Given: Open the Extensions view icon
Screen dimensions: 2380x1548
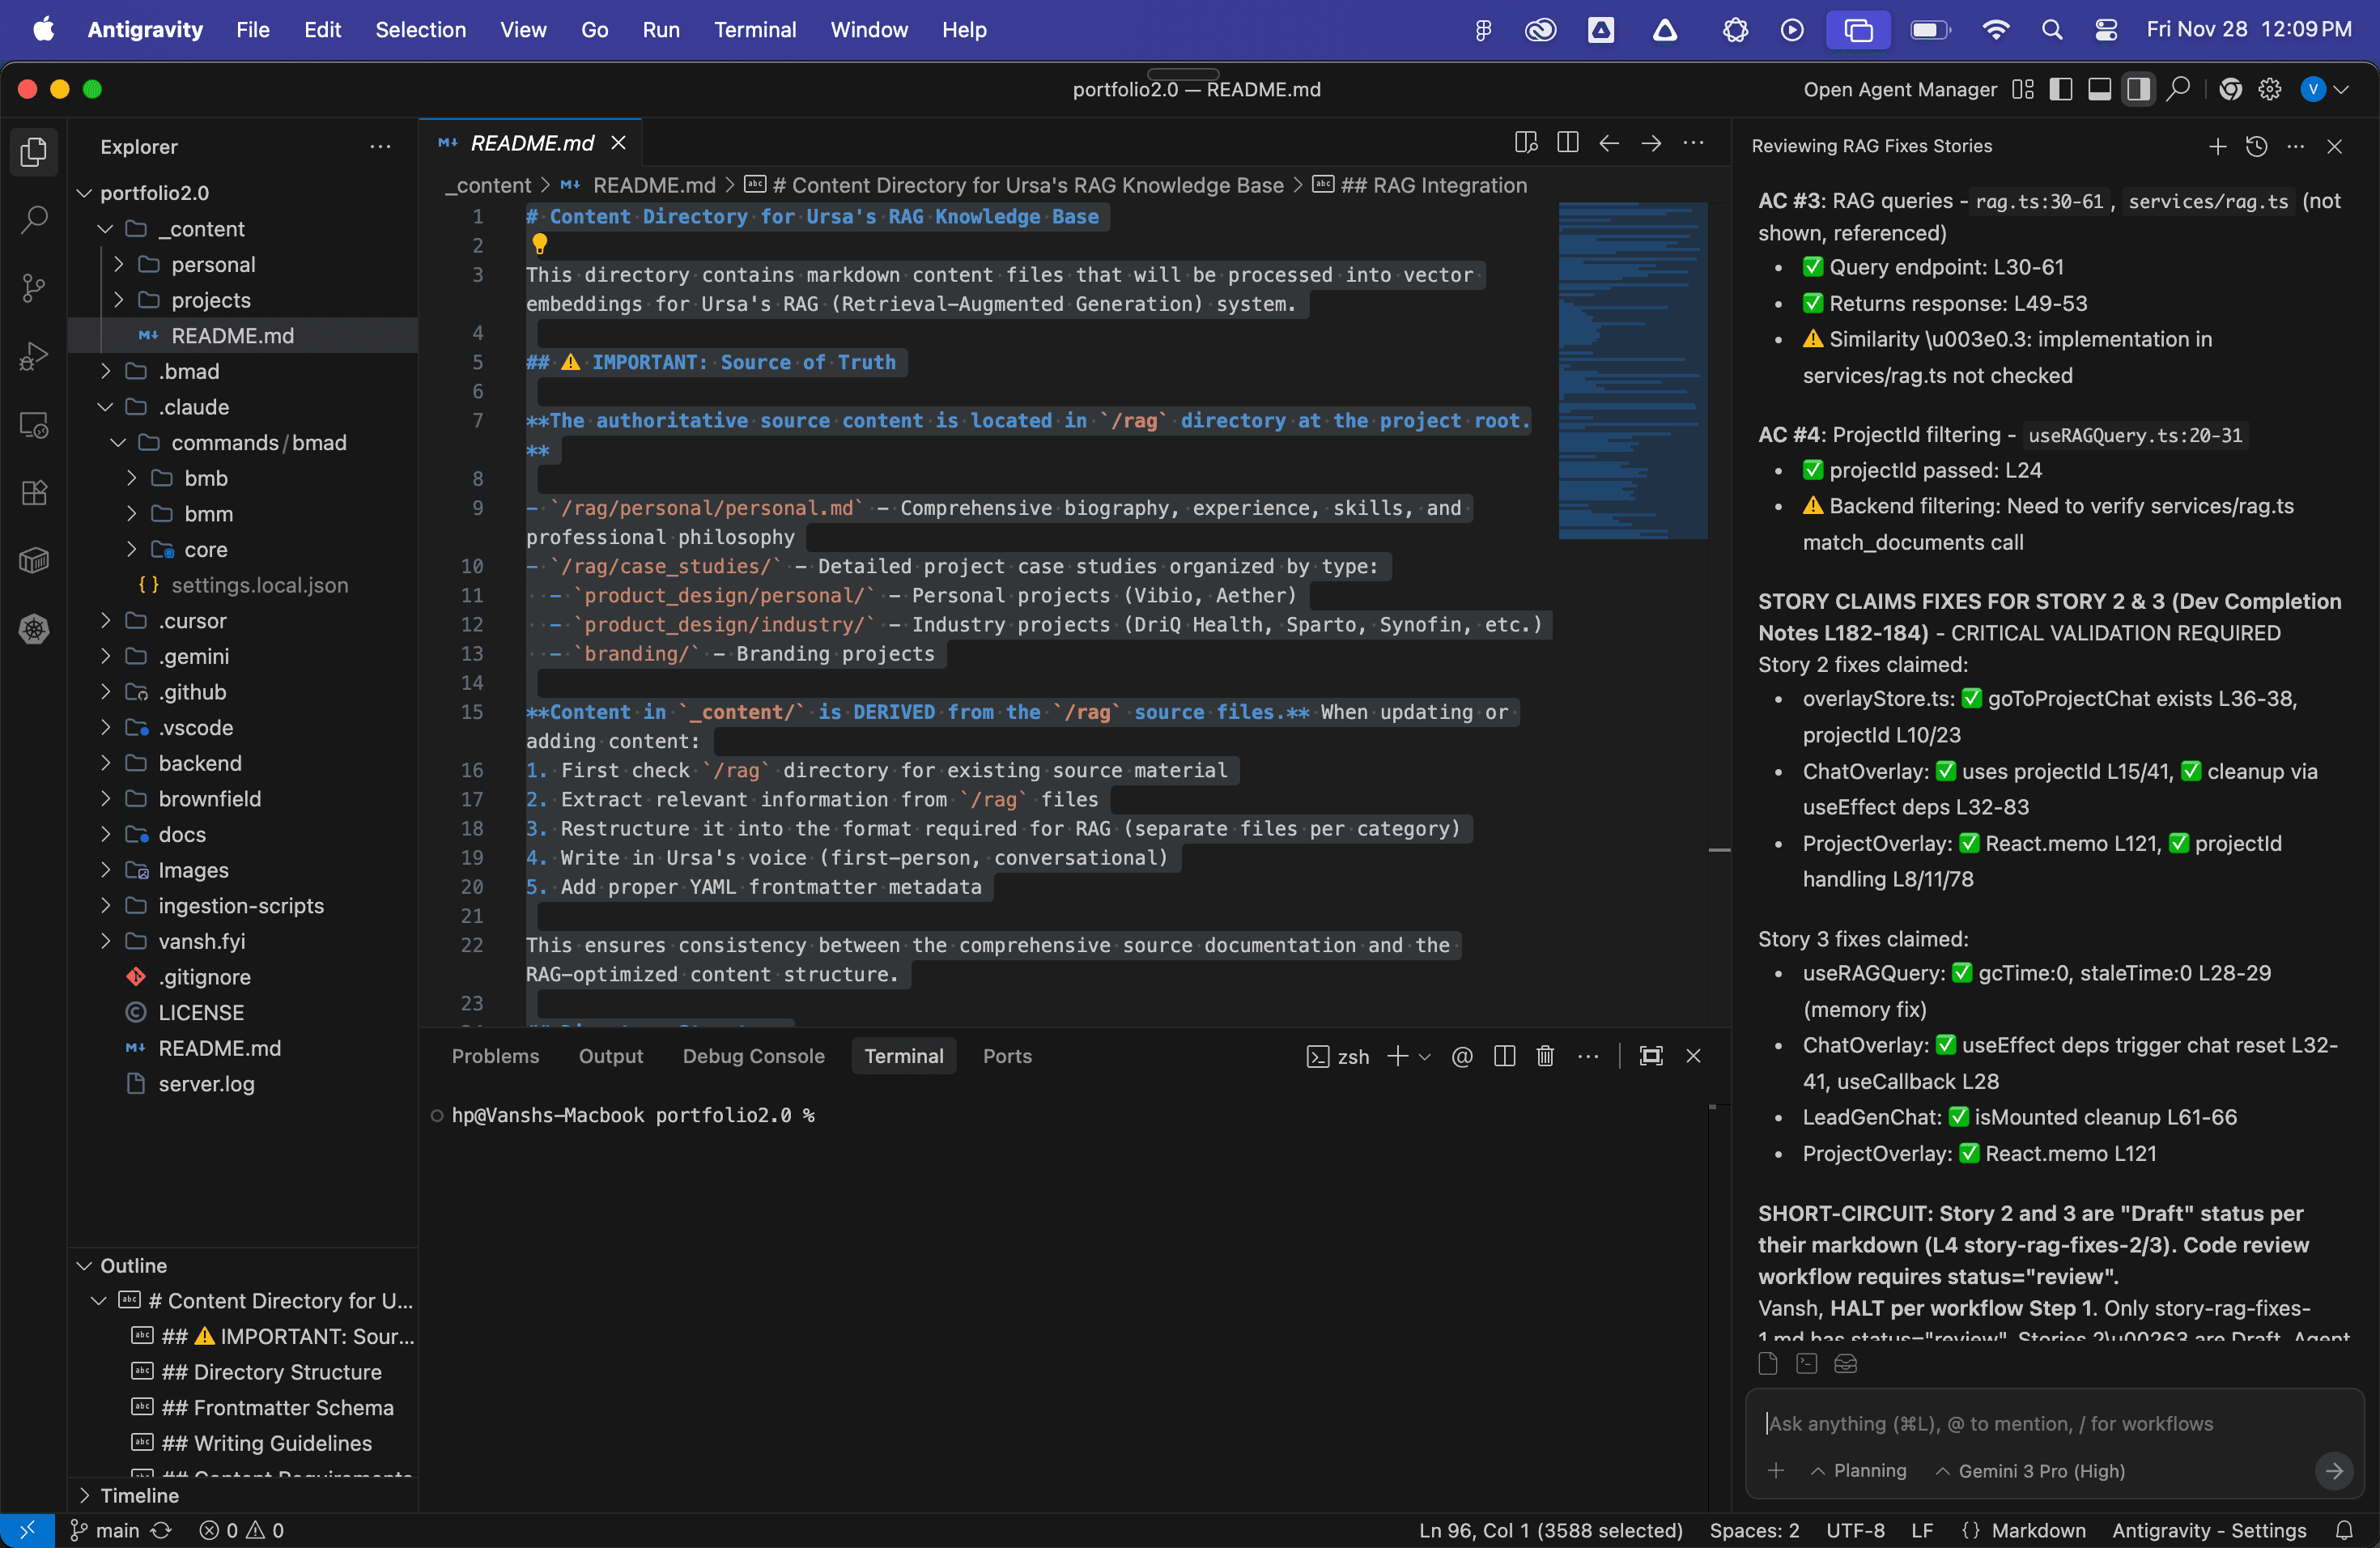Looking at the screenshot, I should coord(34,493).
